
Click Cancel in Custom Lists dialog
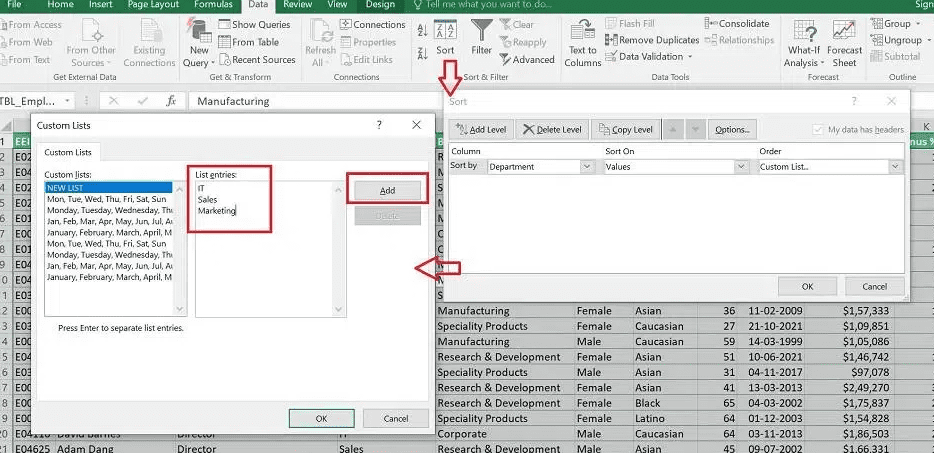point(395,418)
